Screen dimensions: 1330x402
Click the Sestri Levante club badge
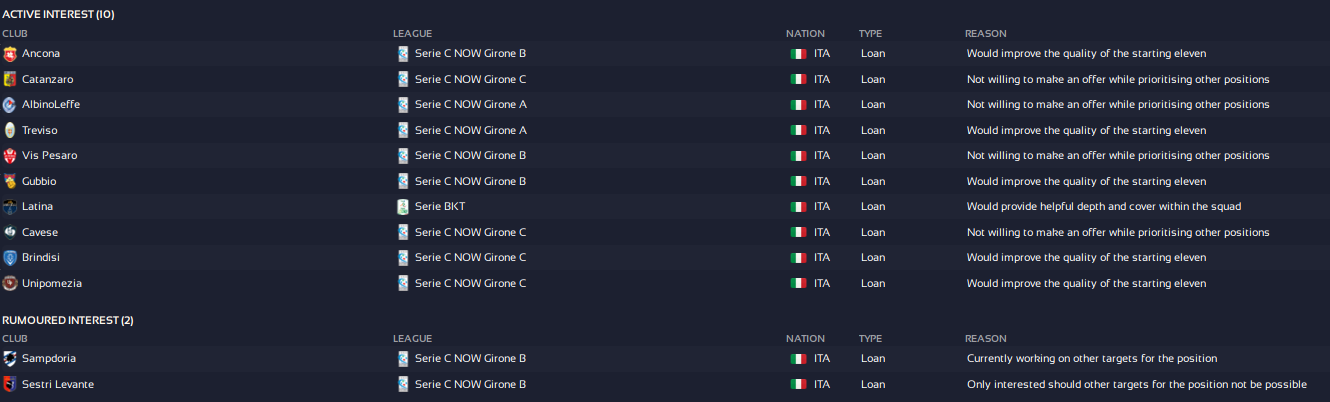click(10, 385)
